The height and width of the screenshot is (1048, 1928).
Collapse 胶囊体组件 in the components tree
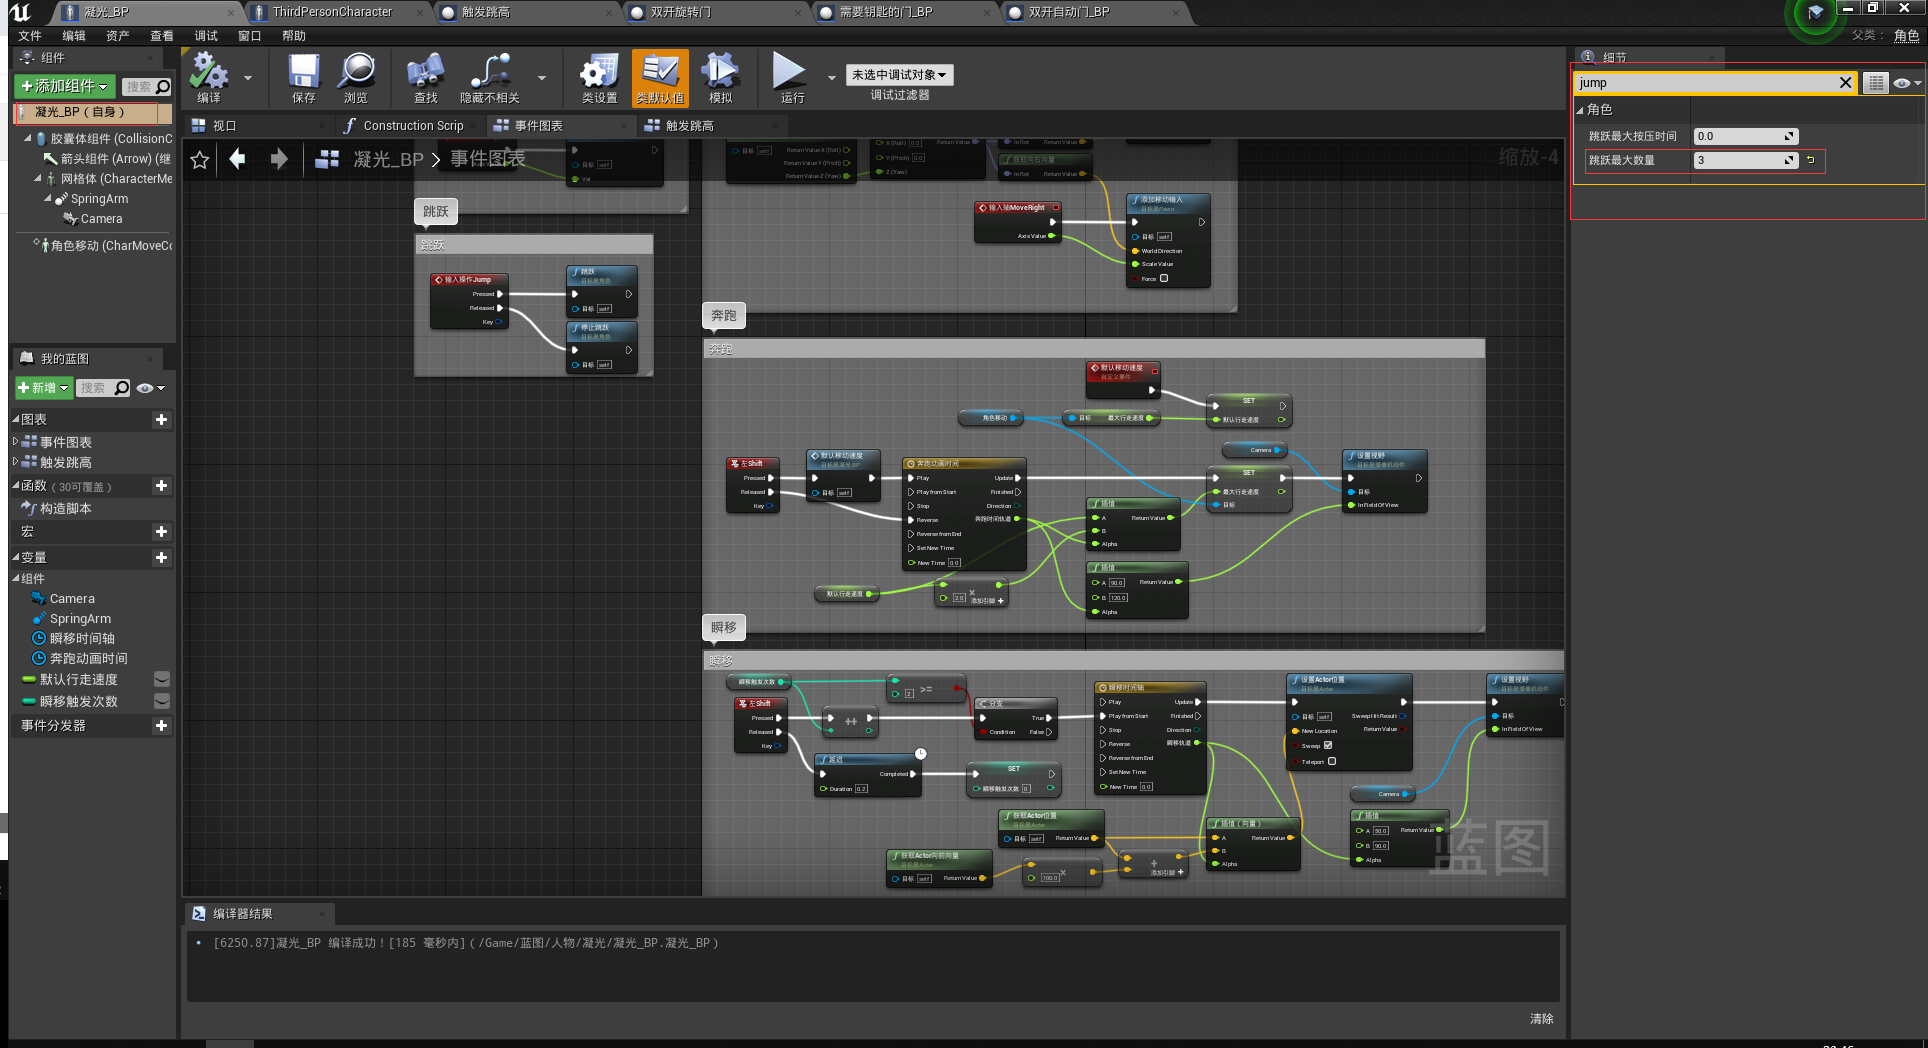pyautogui.click(x=28, y=138)
